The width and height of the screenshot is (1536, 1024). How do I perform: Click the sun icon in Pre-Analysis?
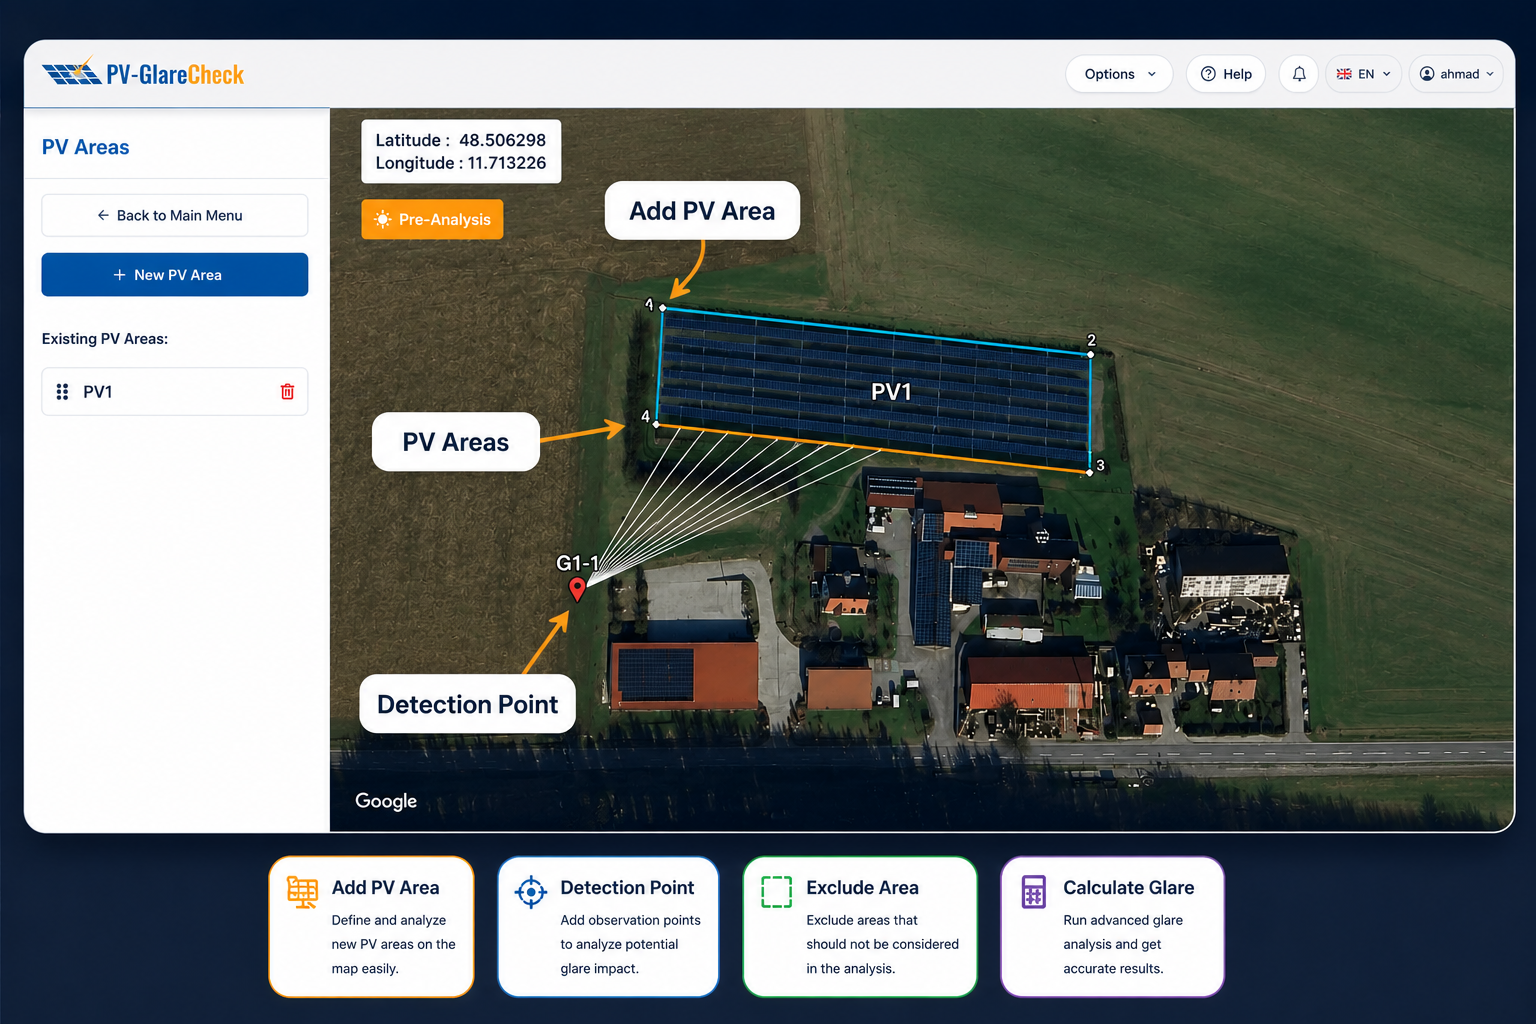[382, 219]
